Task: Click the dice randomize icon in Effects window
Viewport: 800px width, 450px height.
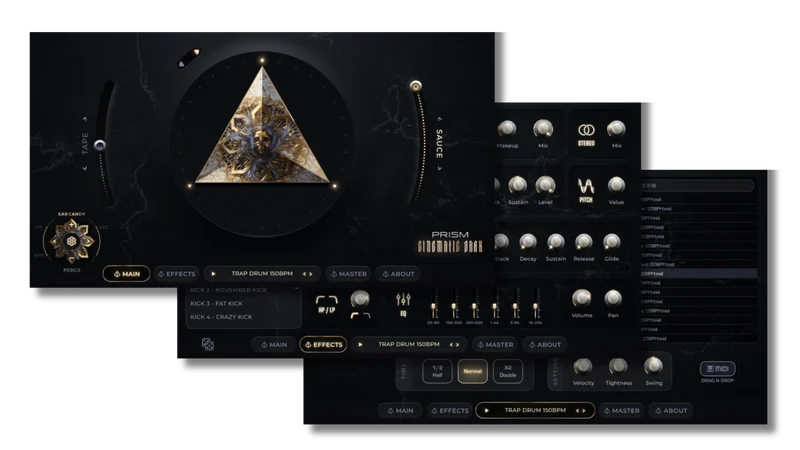Action: coord(208,344)
